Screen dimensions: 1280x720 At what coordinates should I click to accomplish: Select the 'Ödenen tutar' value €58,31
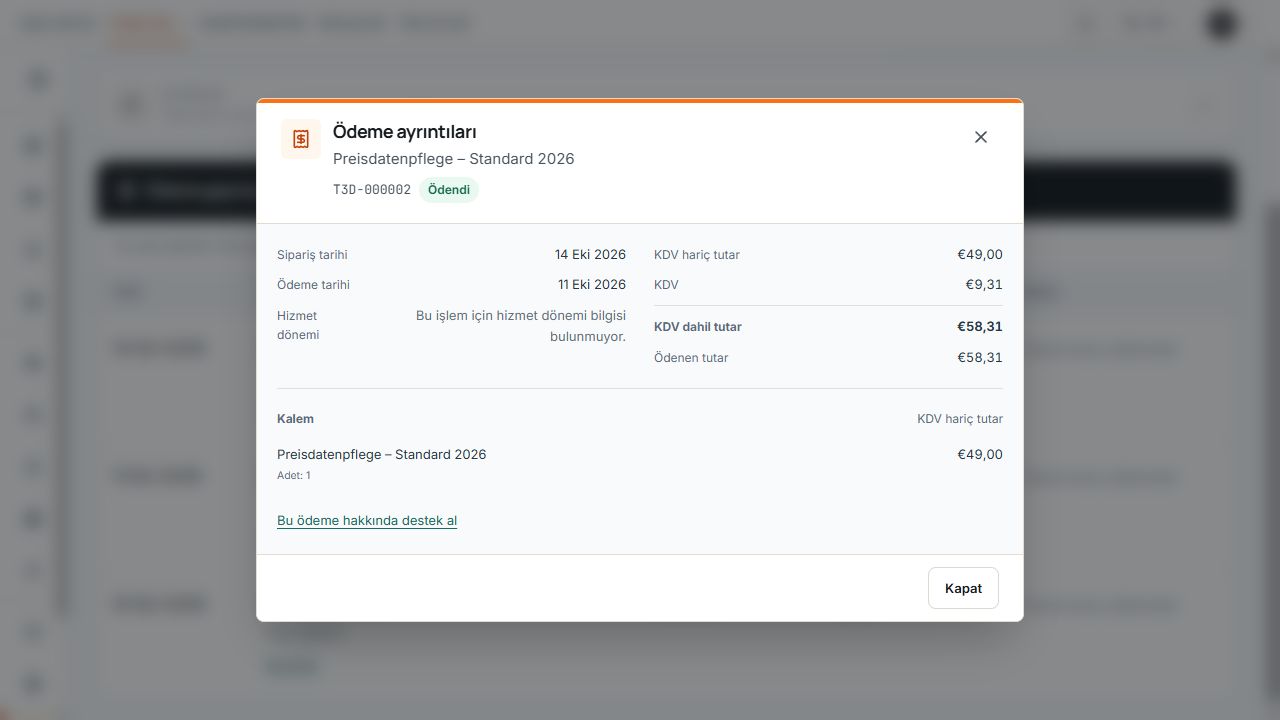click(x=980, y=358)
